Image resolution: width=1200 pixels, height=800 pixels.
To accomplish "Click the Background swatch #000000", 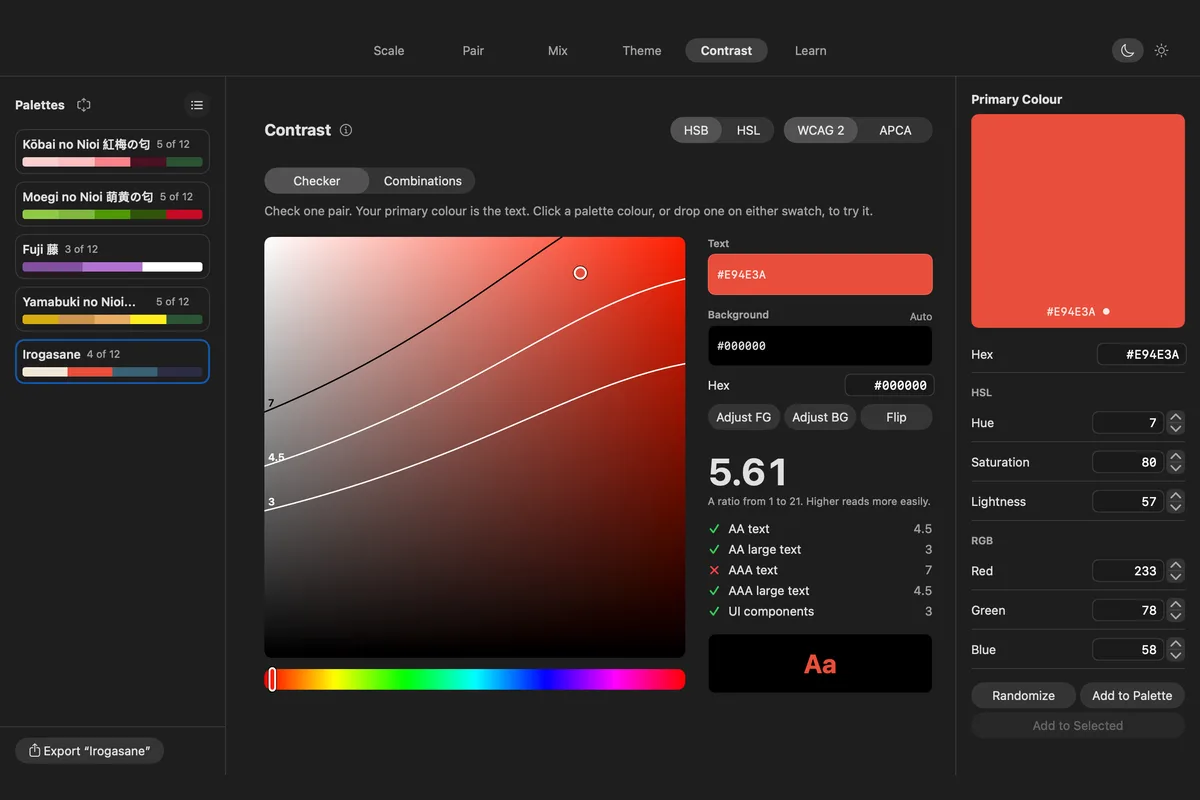I will click(x=820, y=346).
